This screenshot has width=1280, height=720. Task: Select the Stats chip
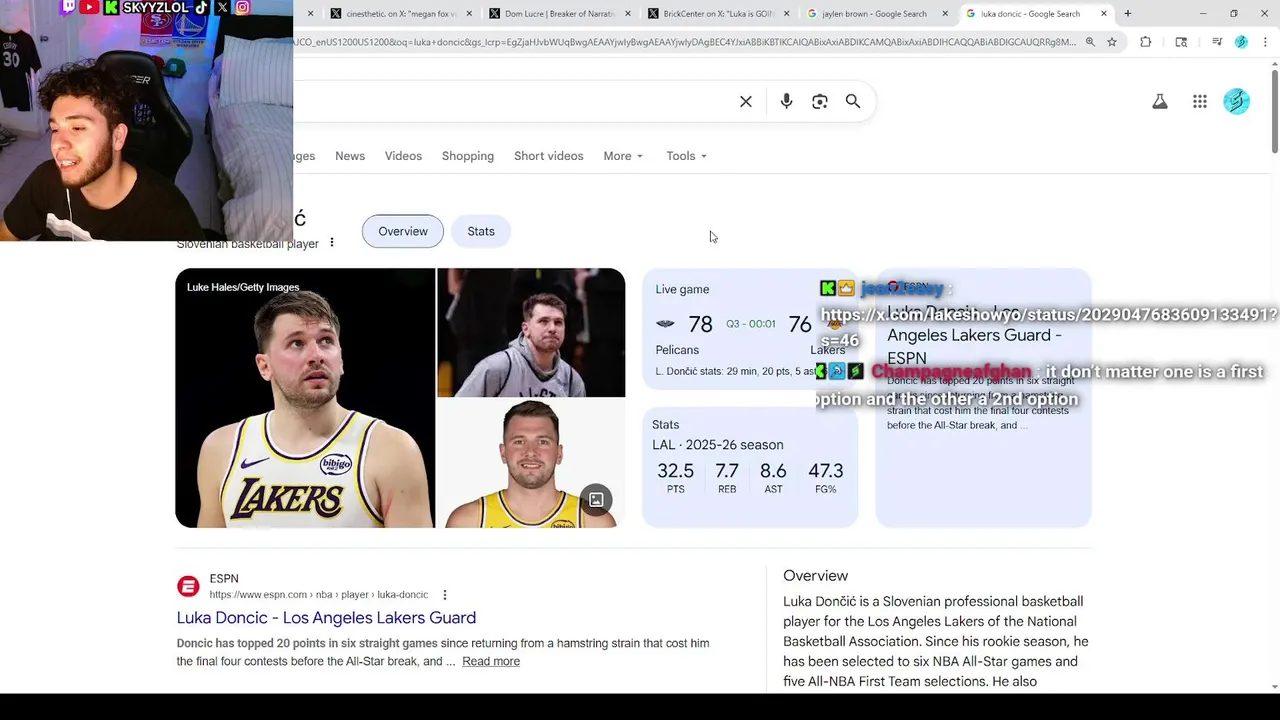pos(481,231)
